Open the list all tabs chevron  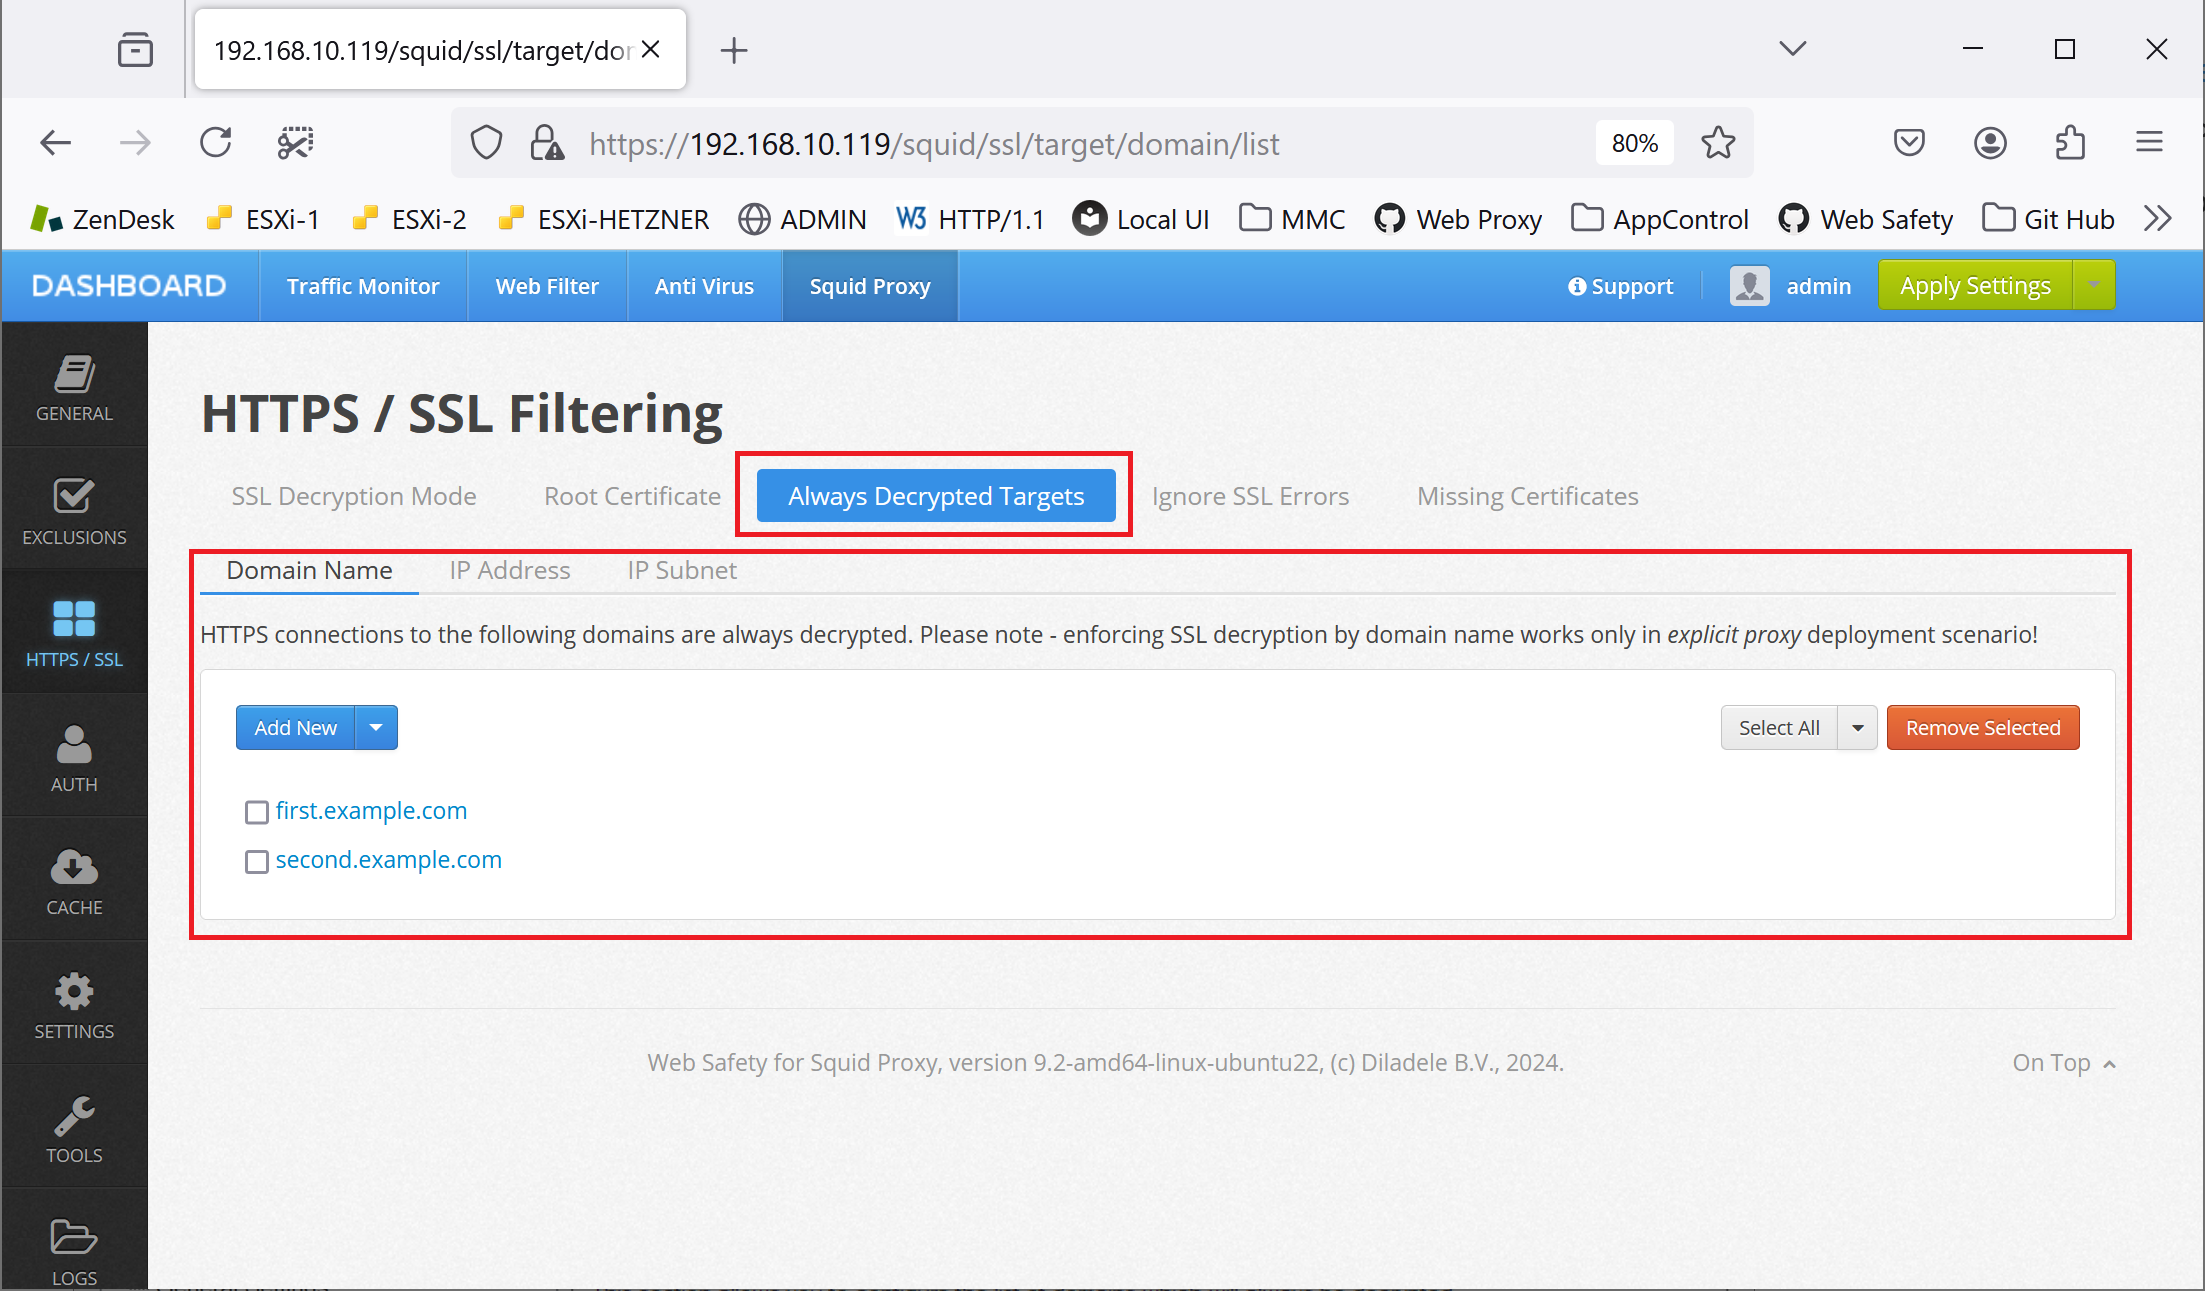pyautogui.click(x=1793, y=48)
